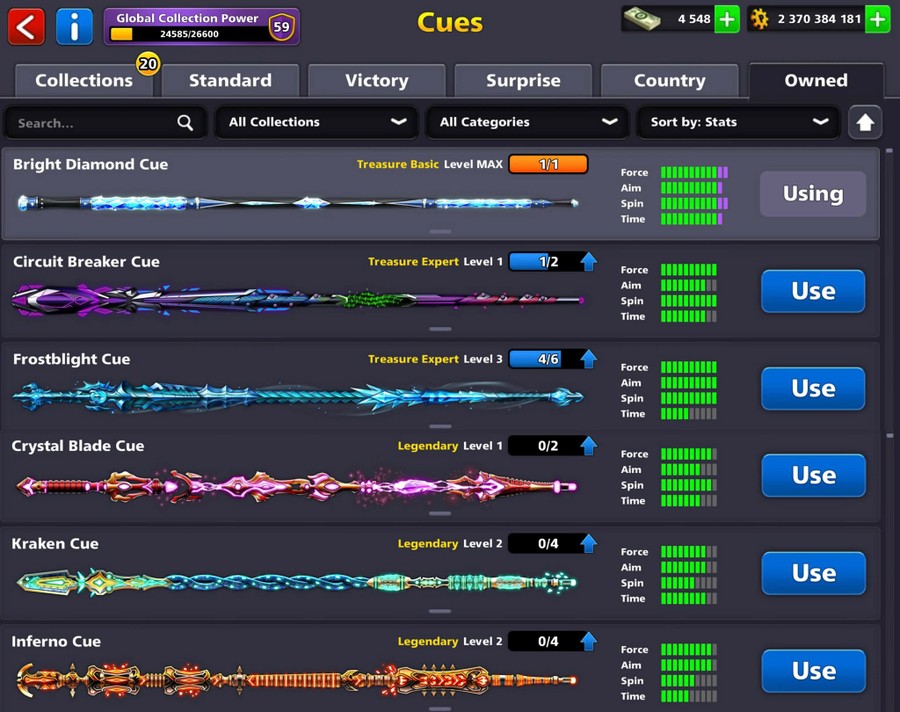Click upgrade arrow for Circuit Breaker Cue
This screenshot has height=712, width=900.
click(x=589, y=262)
